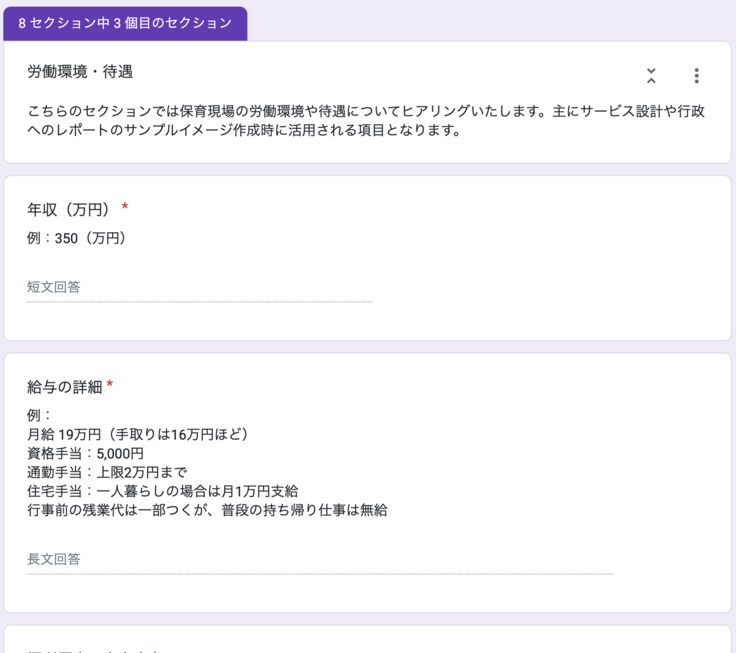The image size is (736, 653).
Task: Click the 例：350（万円） description text
Action: (x=76, y=238)
